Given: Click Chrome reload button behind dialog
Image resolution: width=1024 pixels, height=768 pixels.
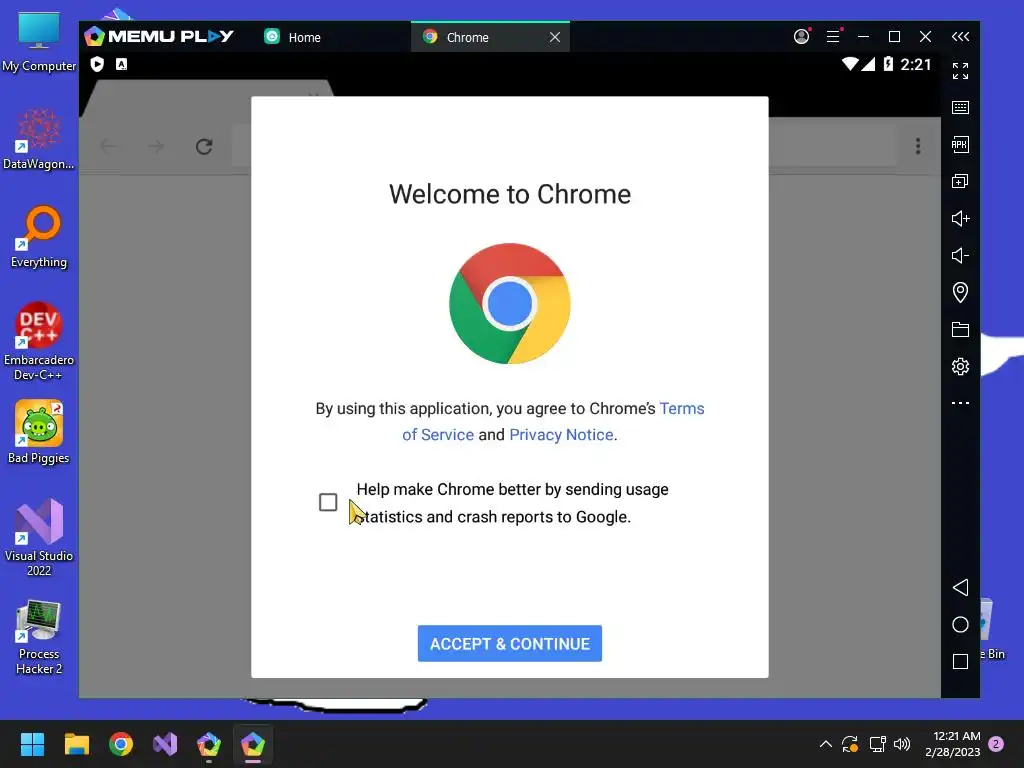Looking at the screenshot, I should click(x=204, y=146).
